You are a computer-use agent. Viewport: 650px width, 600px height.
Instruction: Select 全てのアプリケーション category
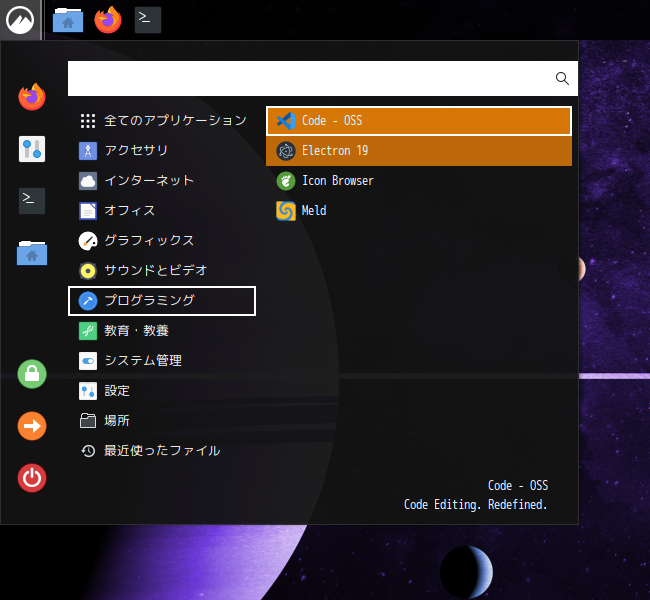[162, 121]
